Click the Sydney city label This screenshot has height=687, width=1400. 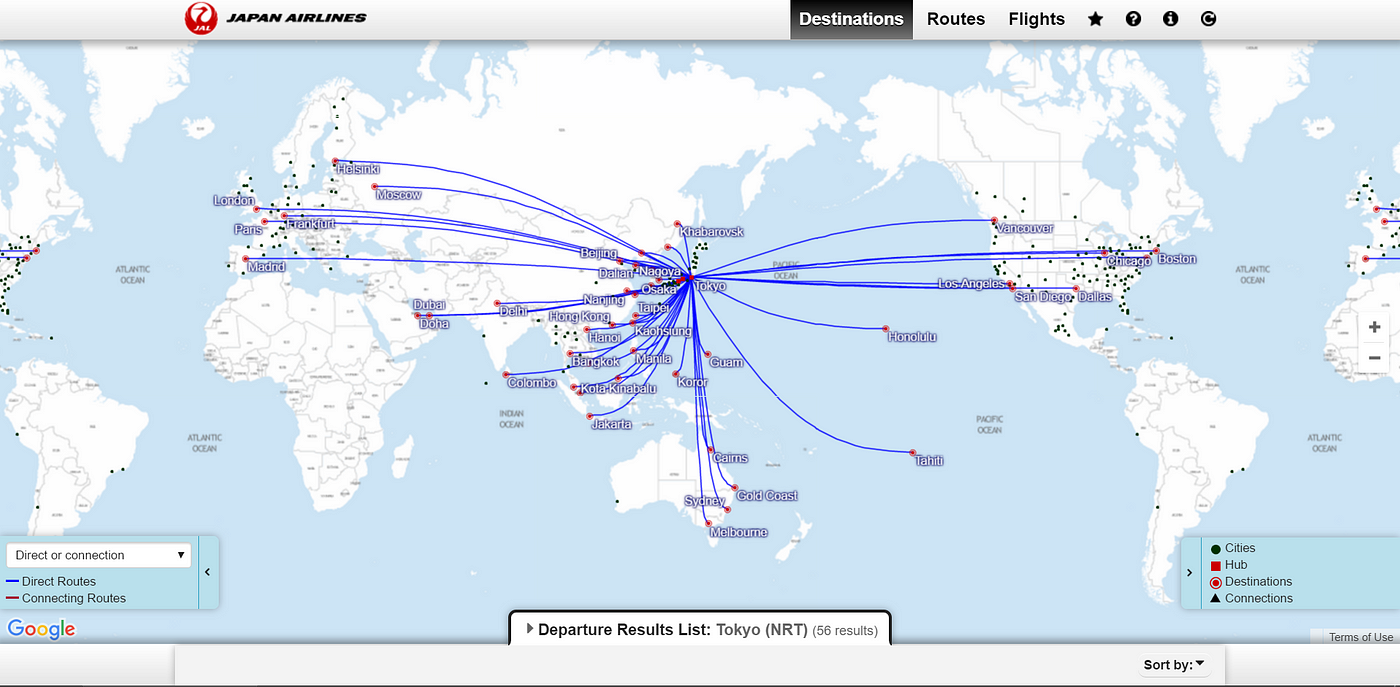pos(705,501)
